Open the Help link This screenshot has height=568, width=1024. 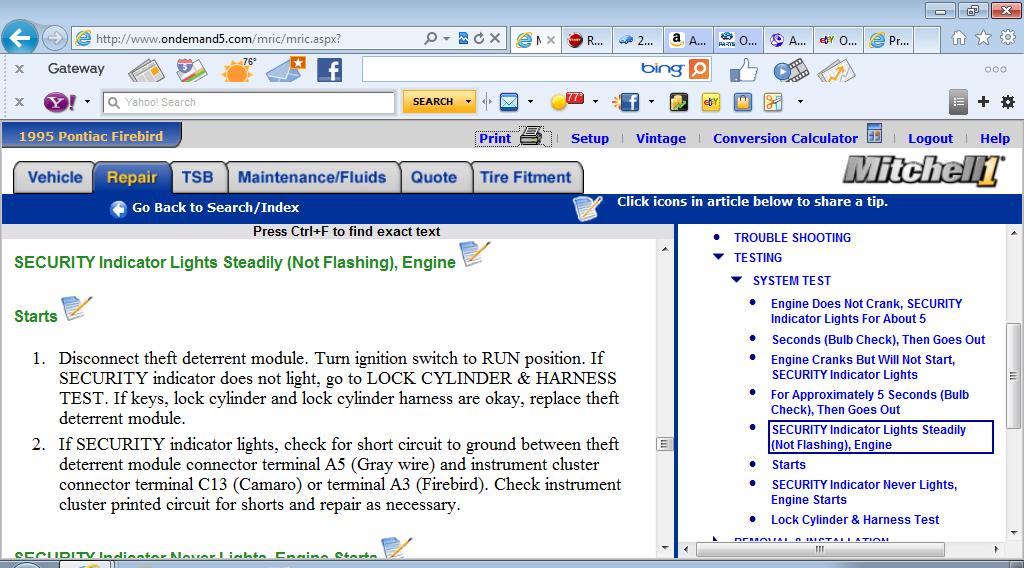point(995,138)
